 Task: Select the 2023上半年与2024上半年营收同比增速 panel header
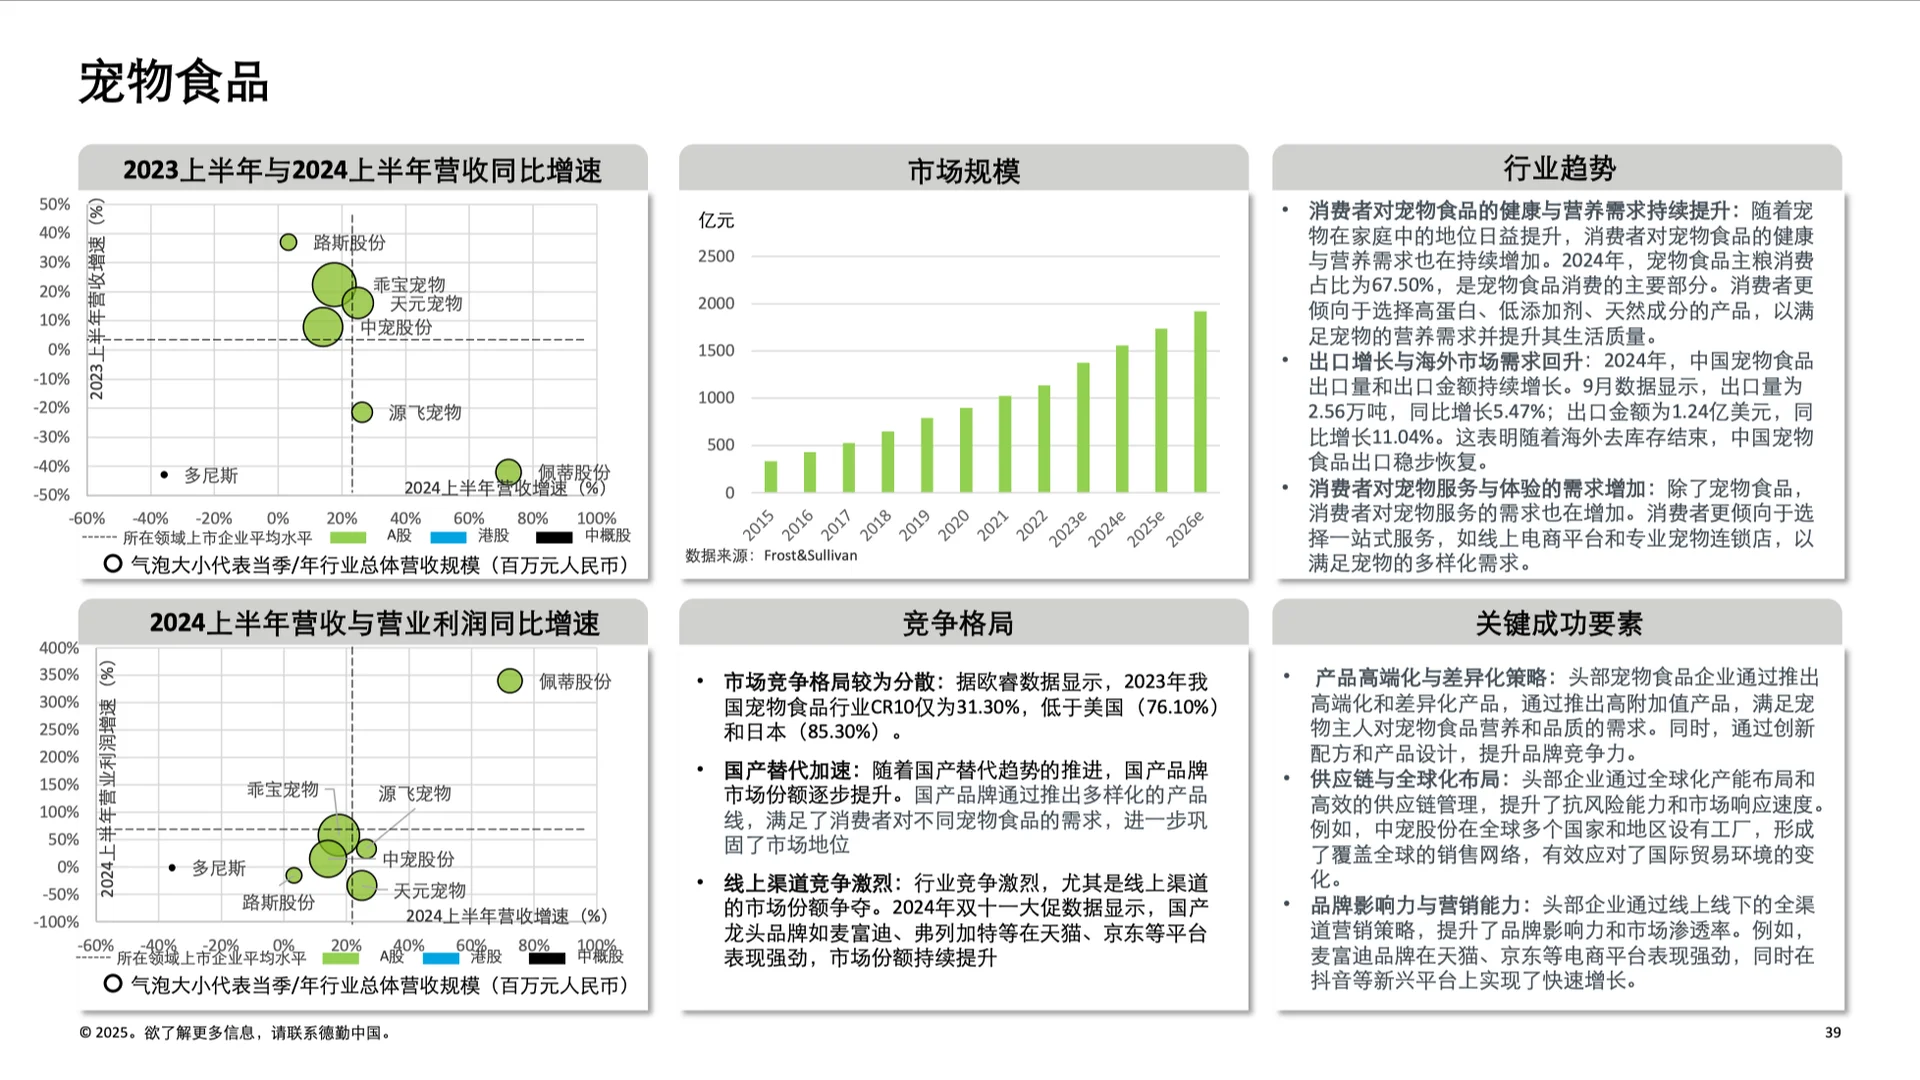[363, 169]
